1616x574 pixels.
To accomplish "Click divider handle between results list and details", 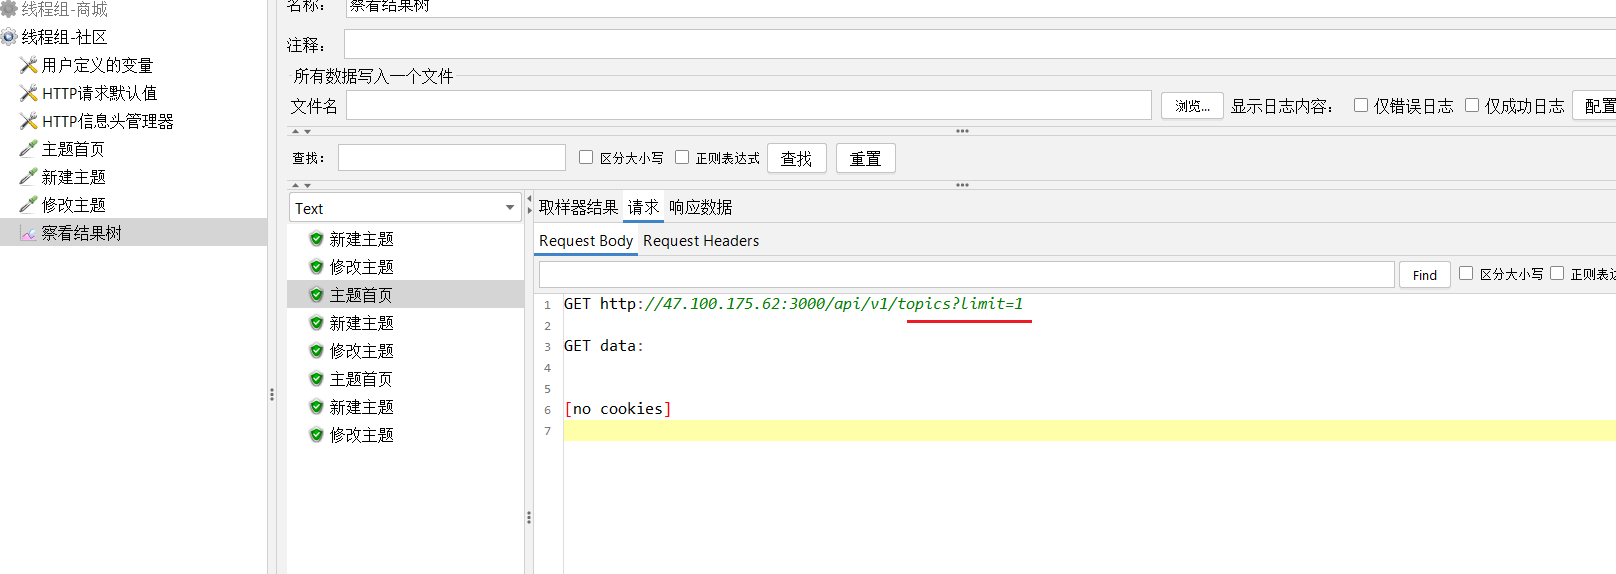I will [528, 517].
